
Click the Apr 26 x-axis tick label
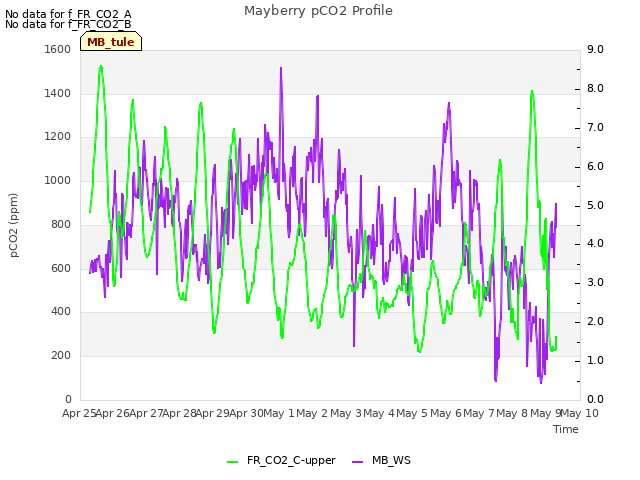point(113,413)
